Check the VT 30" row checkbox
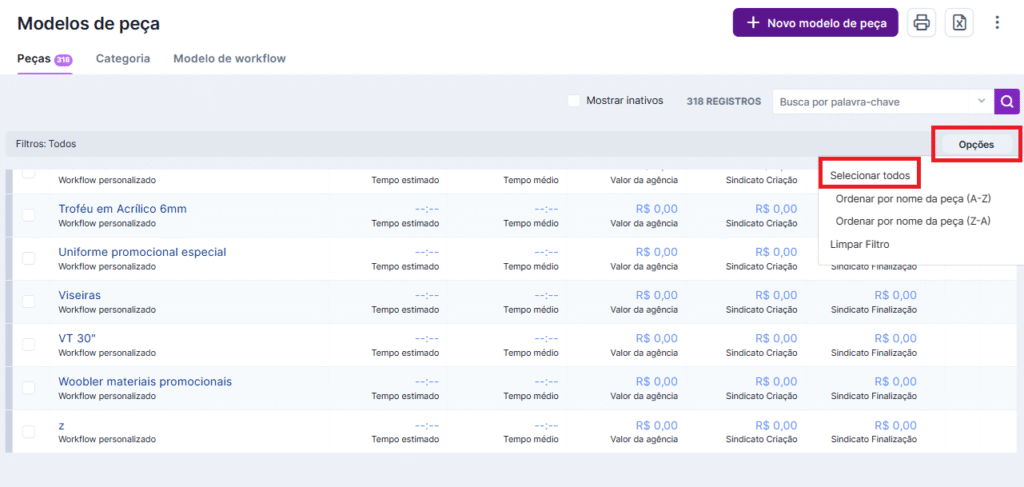1024x487 pixels. (x=29, y=344)
